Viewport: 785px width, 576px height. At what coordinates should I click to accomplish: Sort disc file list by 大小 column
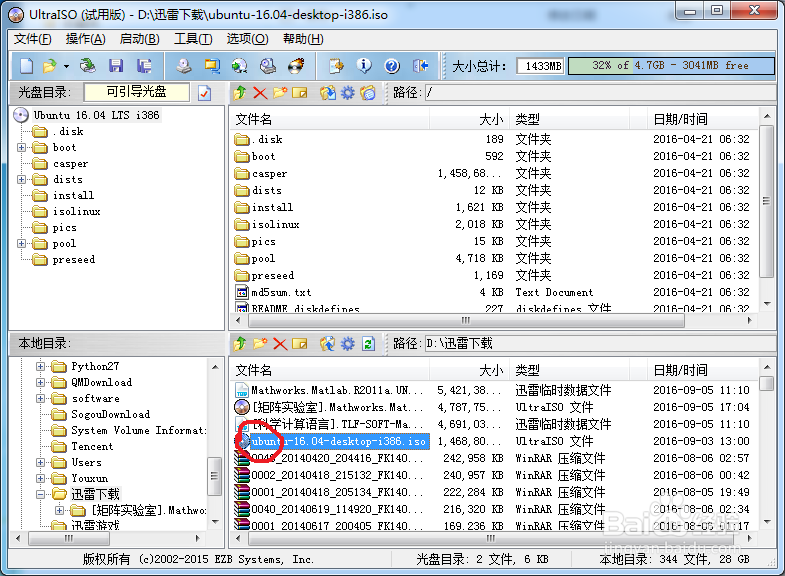468,119
